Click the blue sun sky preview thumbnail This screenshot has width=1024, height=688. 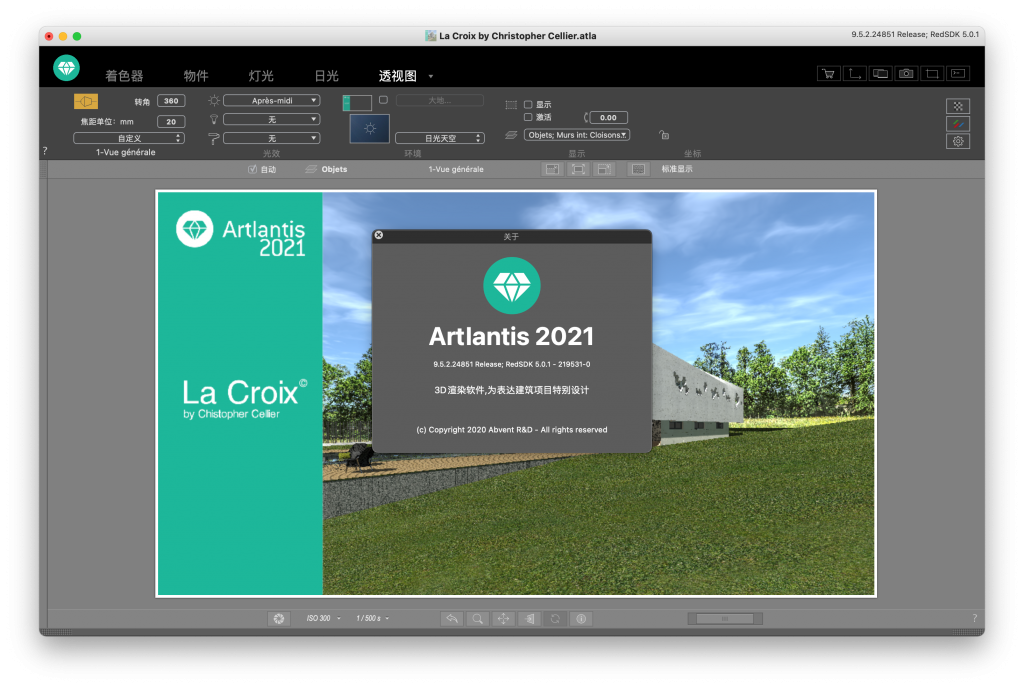coord(370,129)
